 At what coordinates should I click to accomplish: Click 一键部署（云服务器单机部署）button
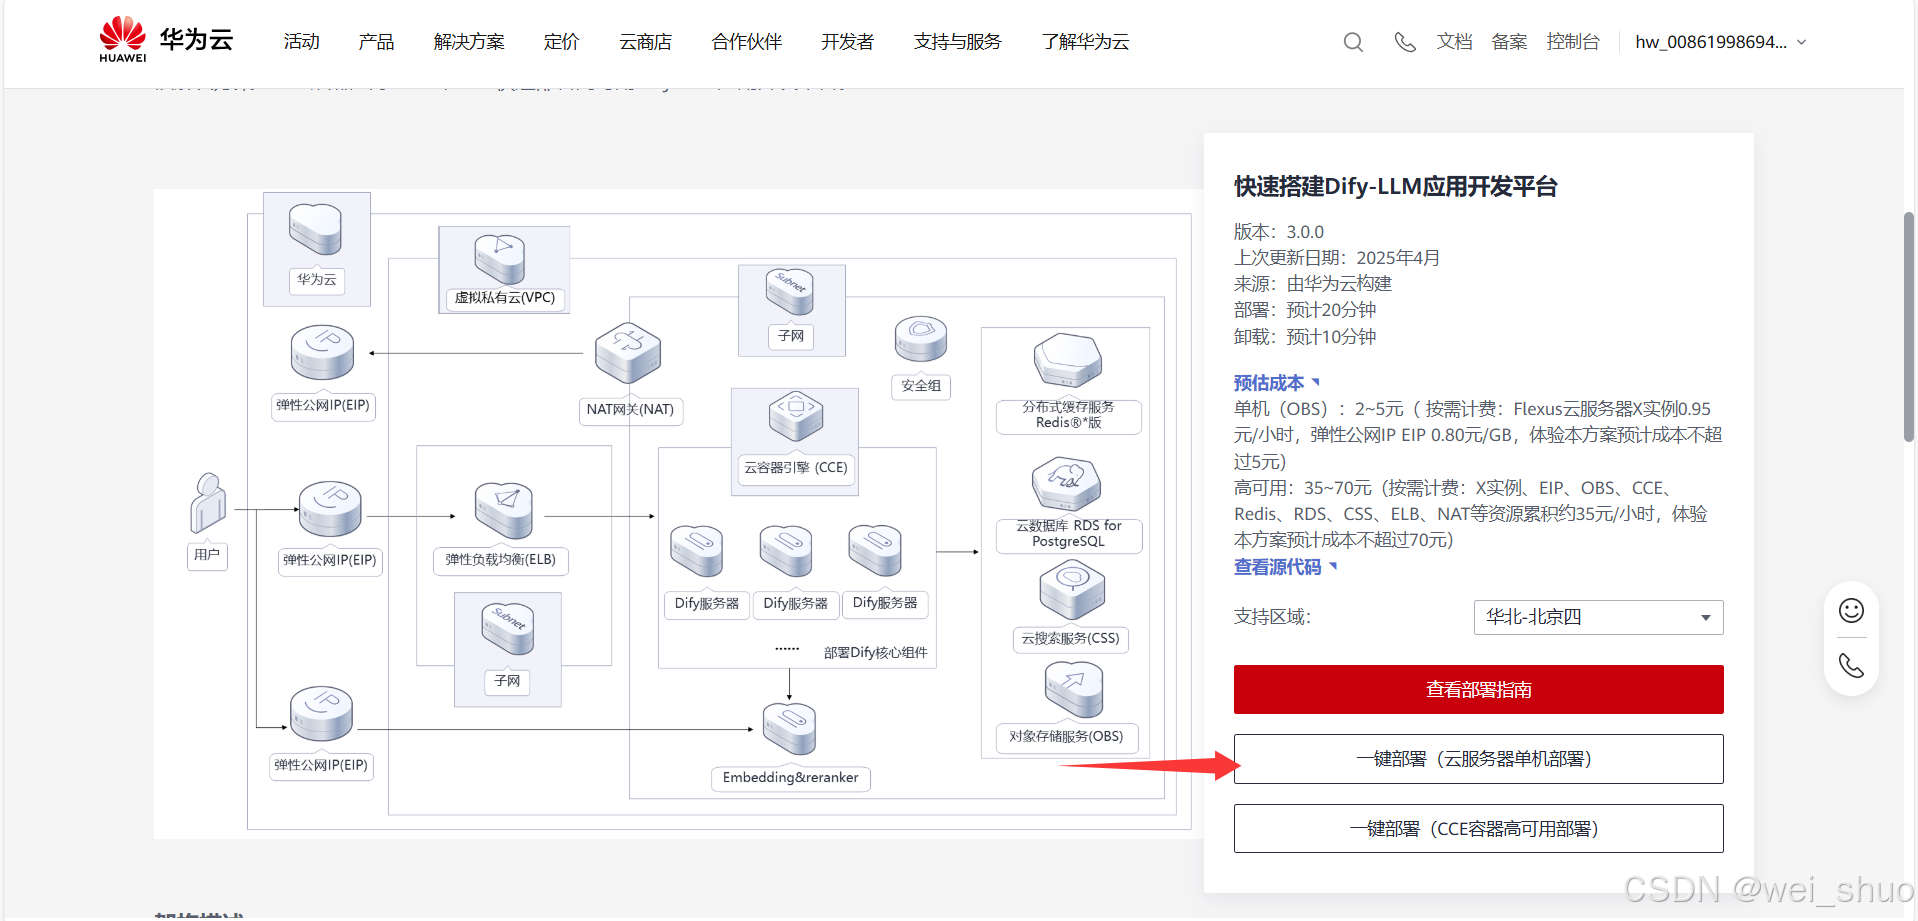pyautogui.click(x=1478, y=758)
